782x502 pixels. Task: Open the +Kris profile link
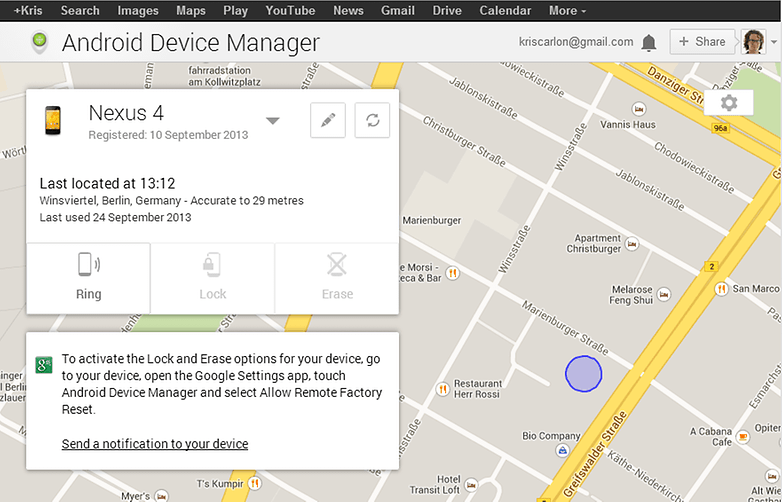28,10
